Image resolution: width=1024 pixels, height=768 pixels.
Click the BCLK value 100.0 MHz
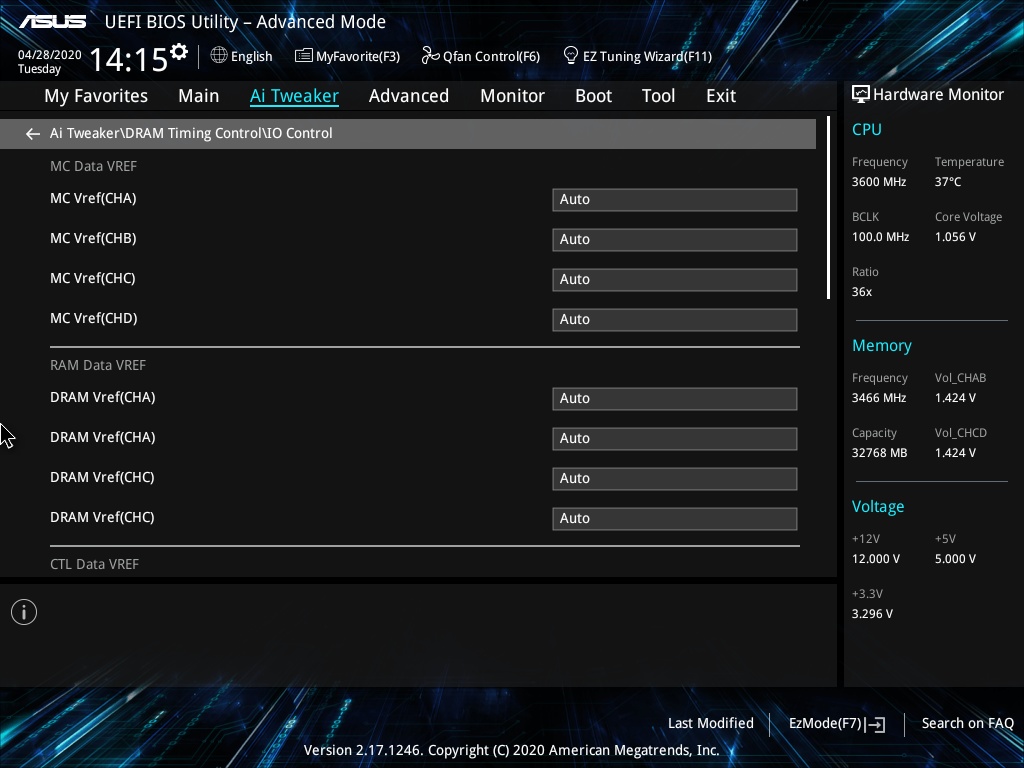click(x=880, y=237)
